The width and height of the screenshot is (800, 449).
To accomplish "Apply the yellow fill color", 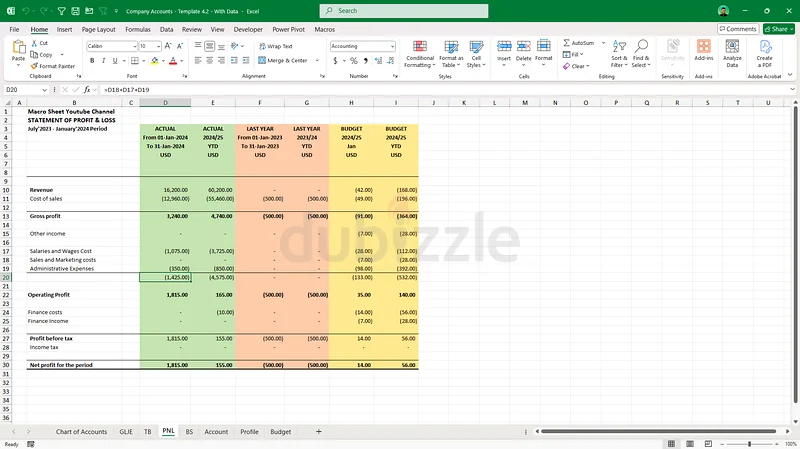I will pyautogui.click(x=155, y=61).
